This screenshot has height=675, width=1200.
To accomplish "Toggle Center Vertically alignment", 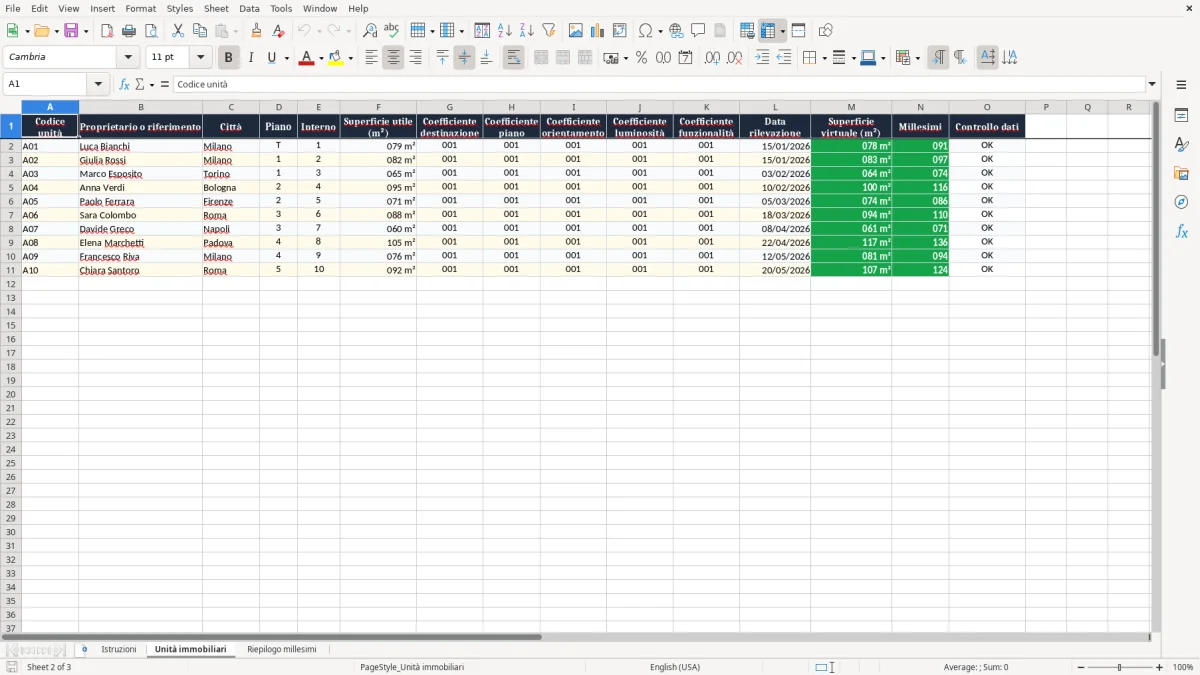I will coord(464,58).
